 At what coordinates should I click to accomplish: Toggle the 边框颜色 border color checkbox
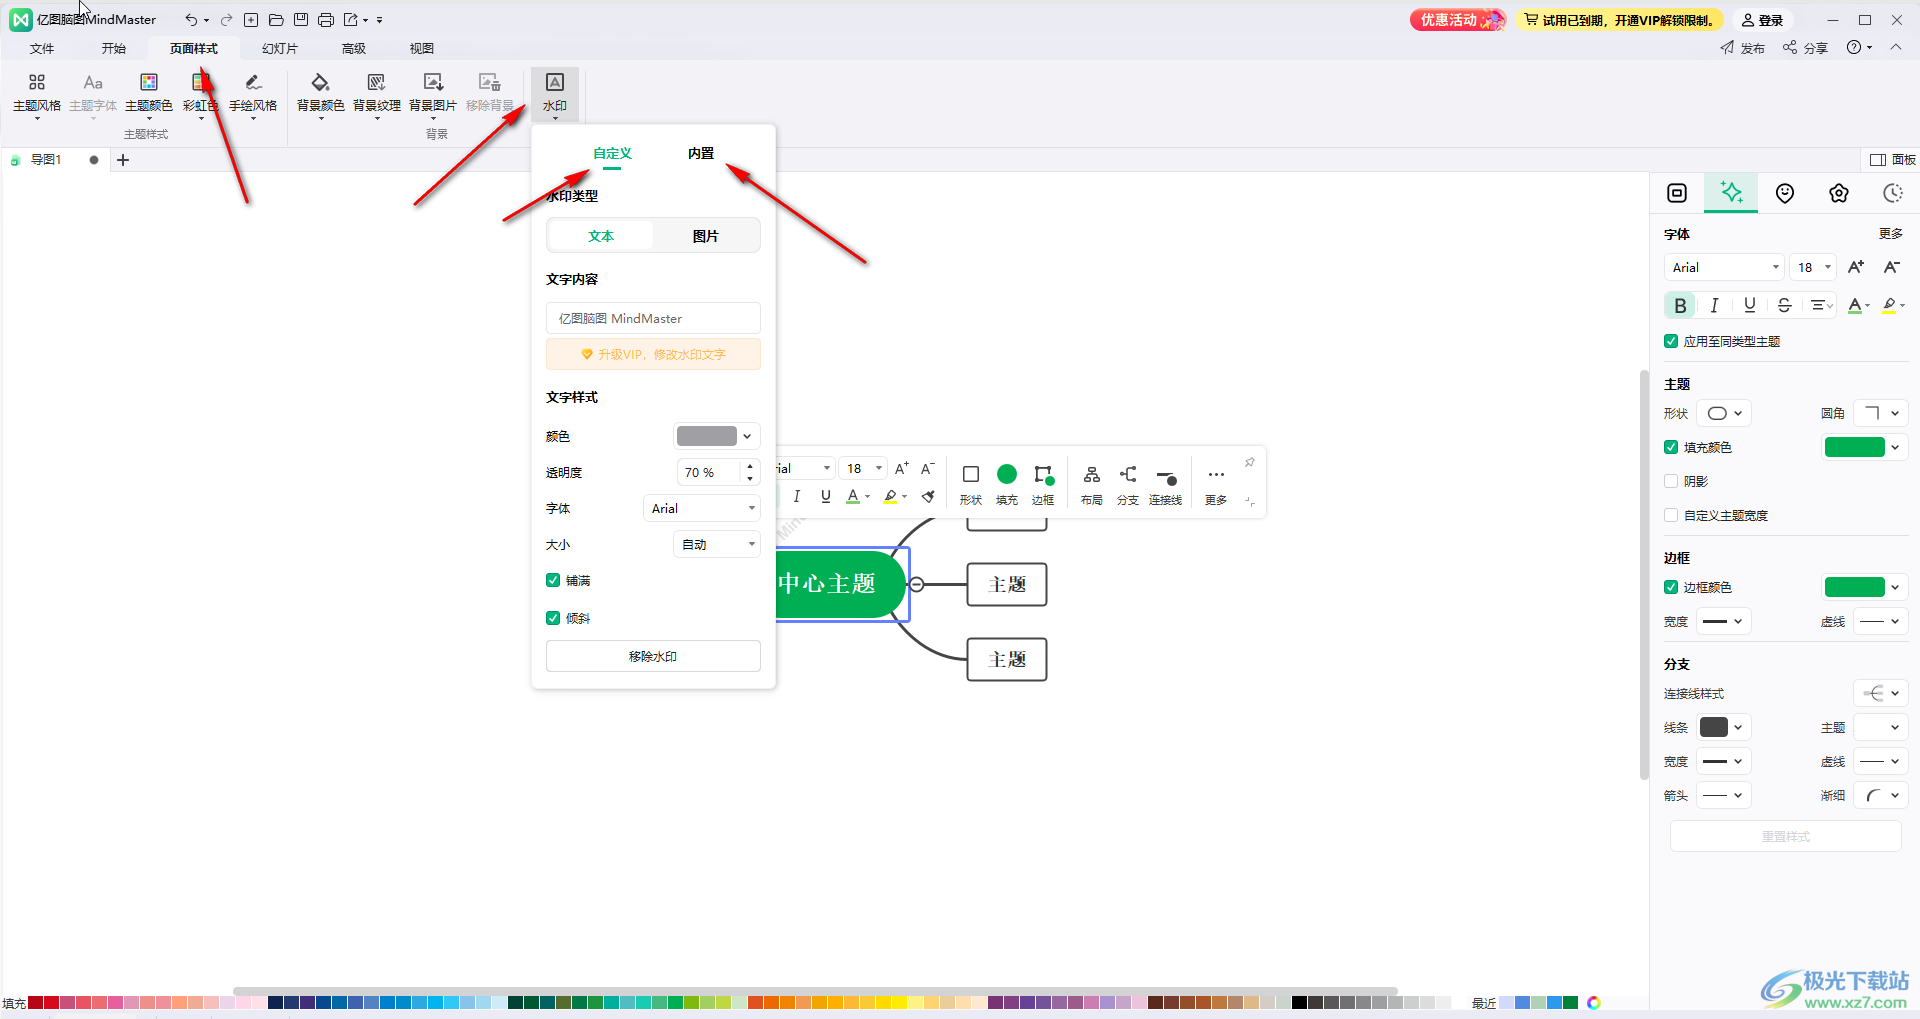point(1671,587)
